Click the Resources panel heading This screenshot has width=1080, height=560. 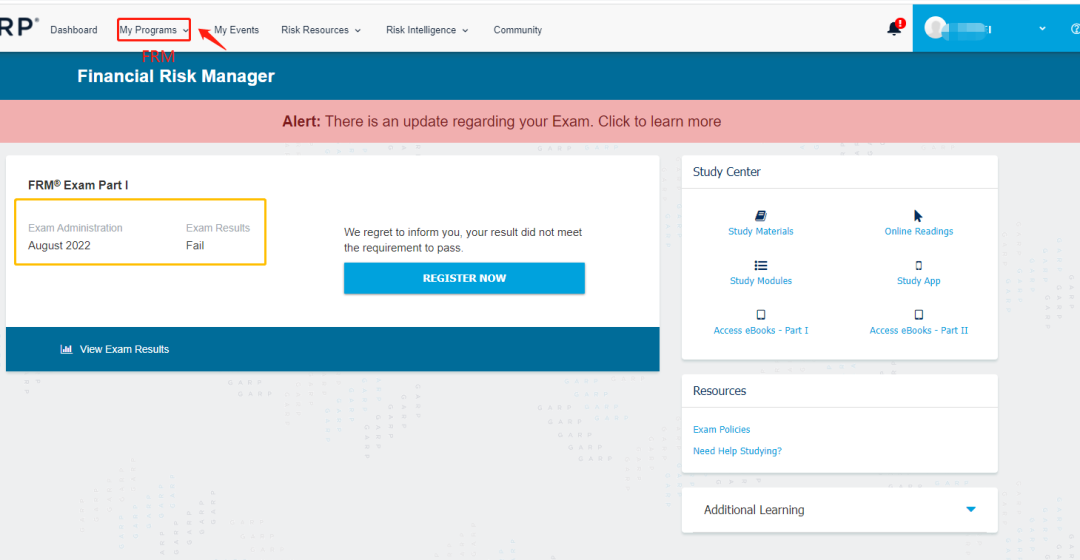pos(719,391)
